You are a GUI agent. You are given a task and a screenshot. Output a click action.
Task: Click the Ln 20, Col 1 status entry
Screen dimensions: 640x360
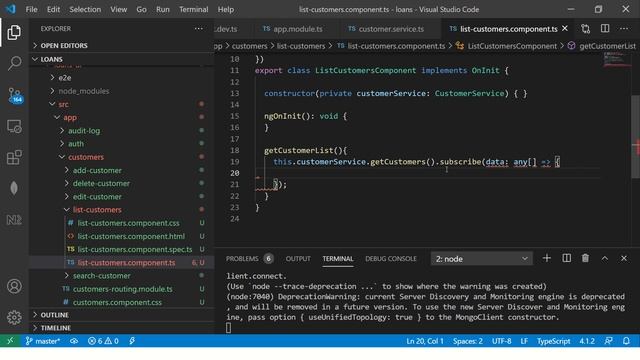pyautogui.click(x=424, y=341)
